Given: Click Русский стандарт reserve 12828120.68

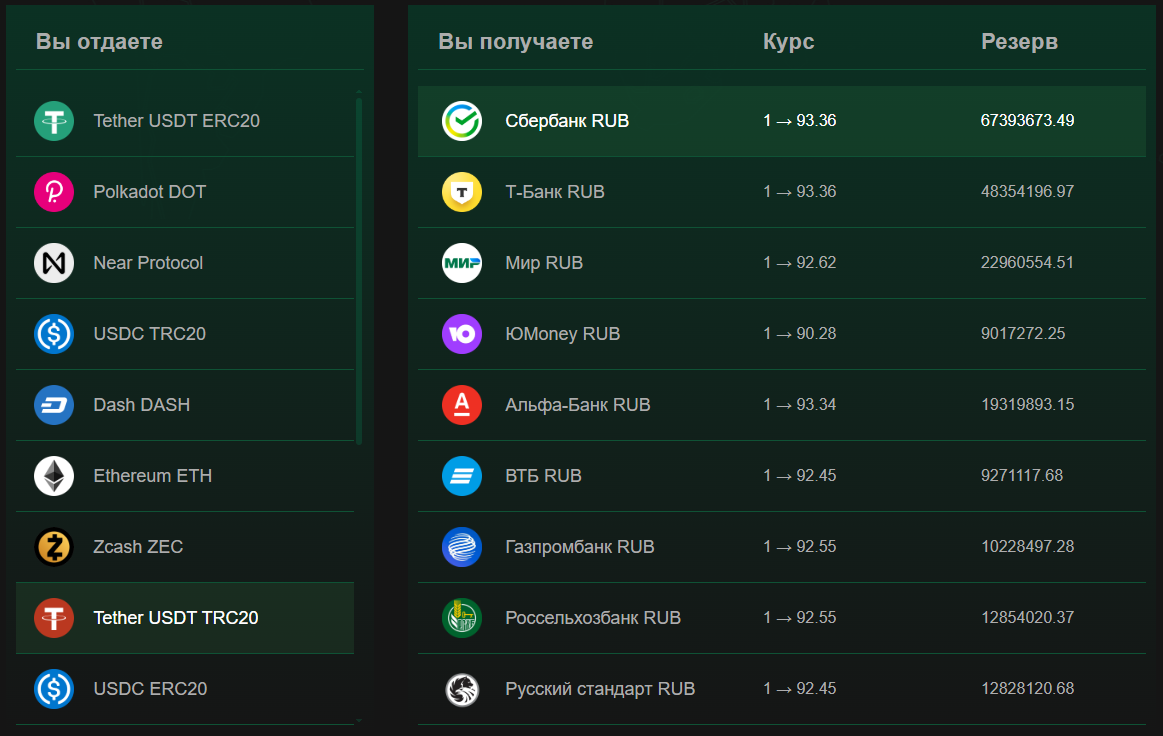Looking at the screenshot, I should 1027,689.
